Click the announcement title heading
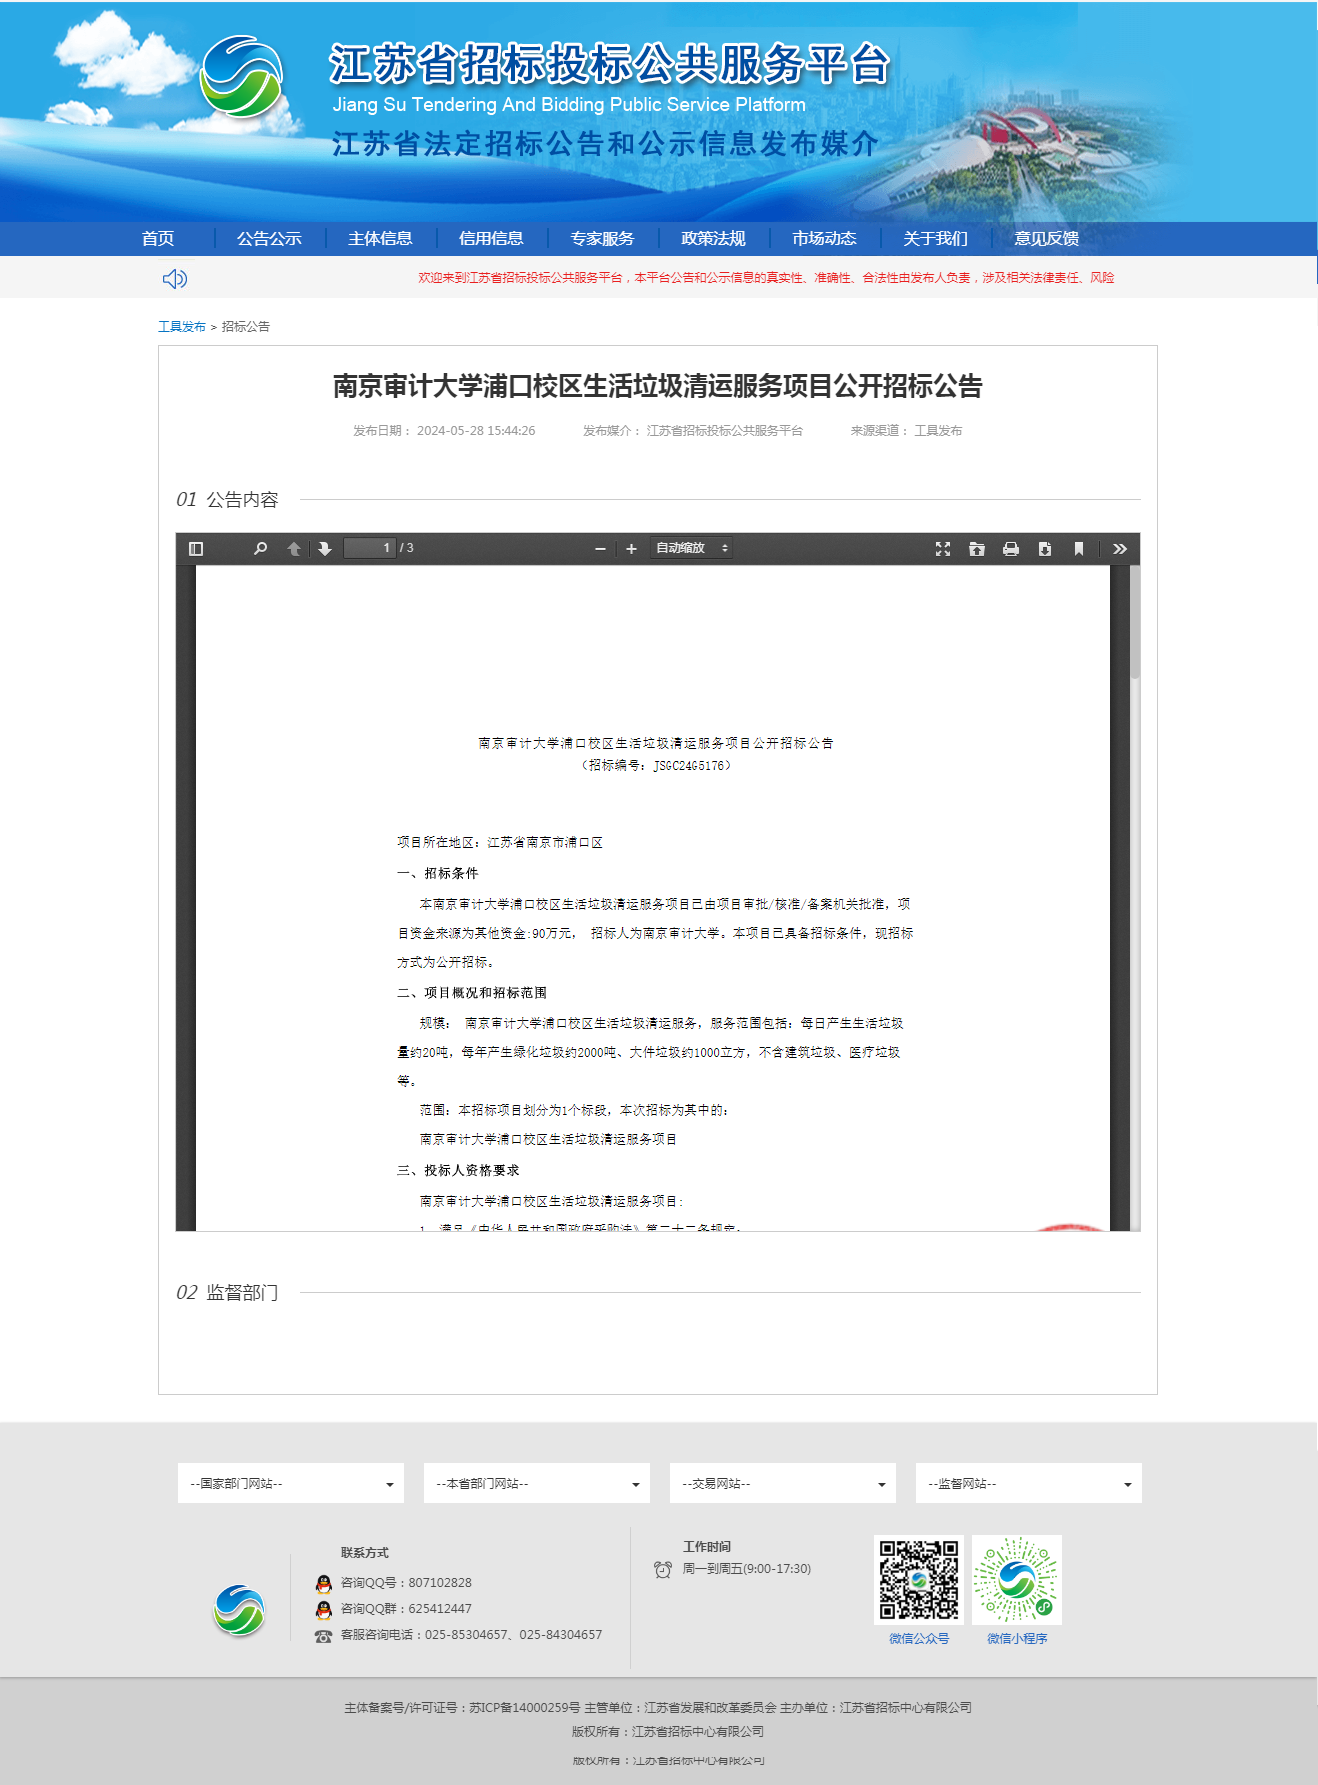 coord(658,386)
